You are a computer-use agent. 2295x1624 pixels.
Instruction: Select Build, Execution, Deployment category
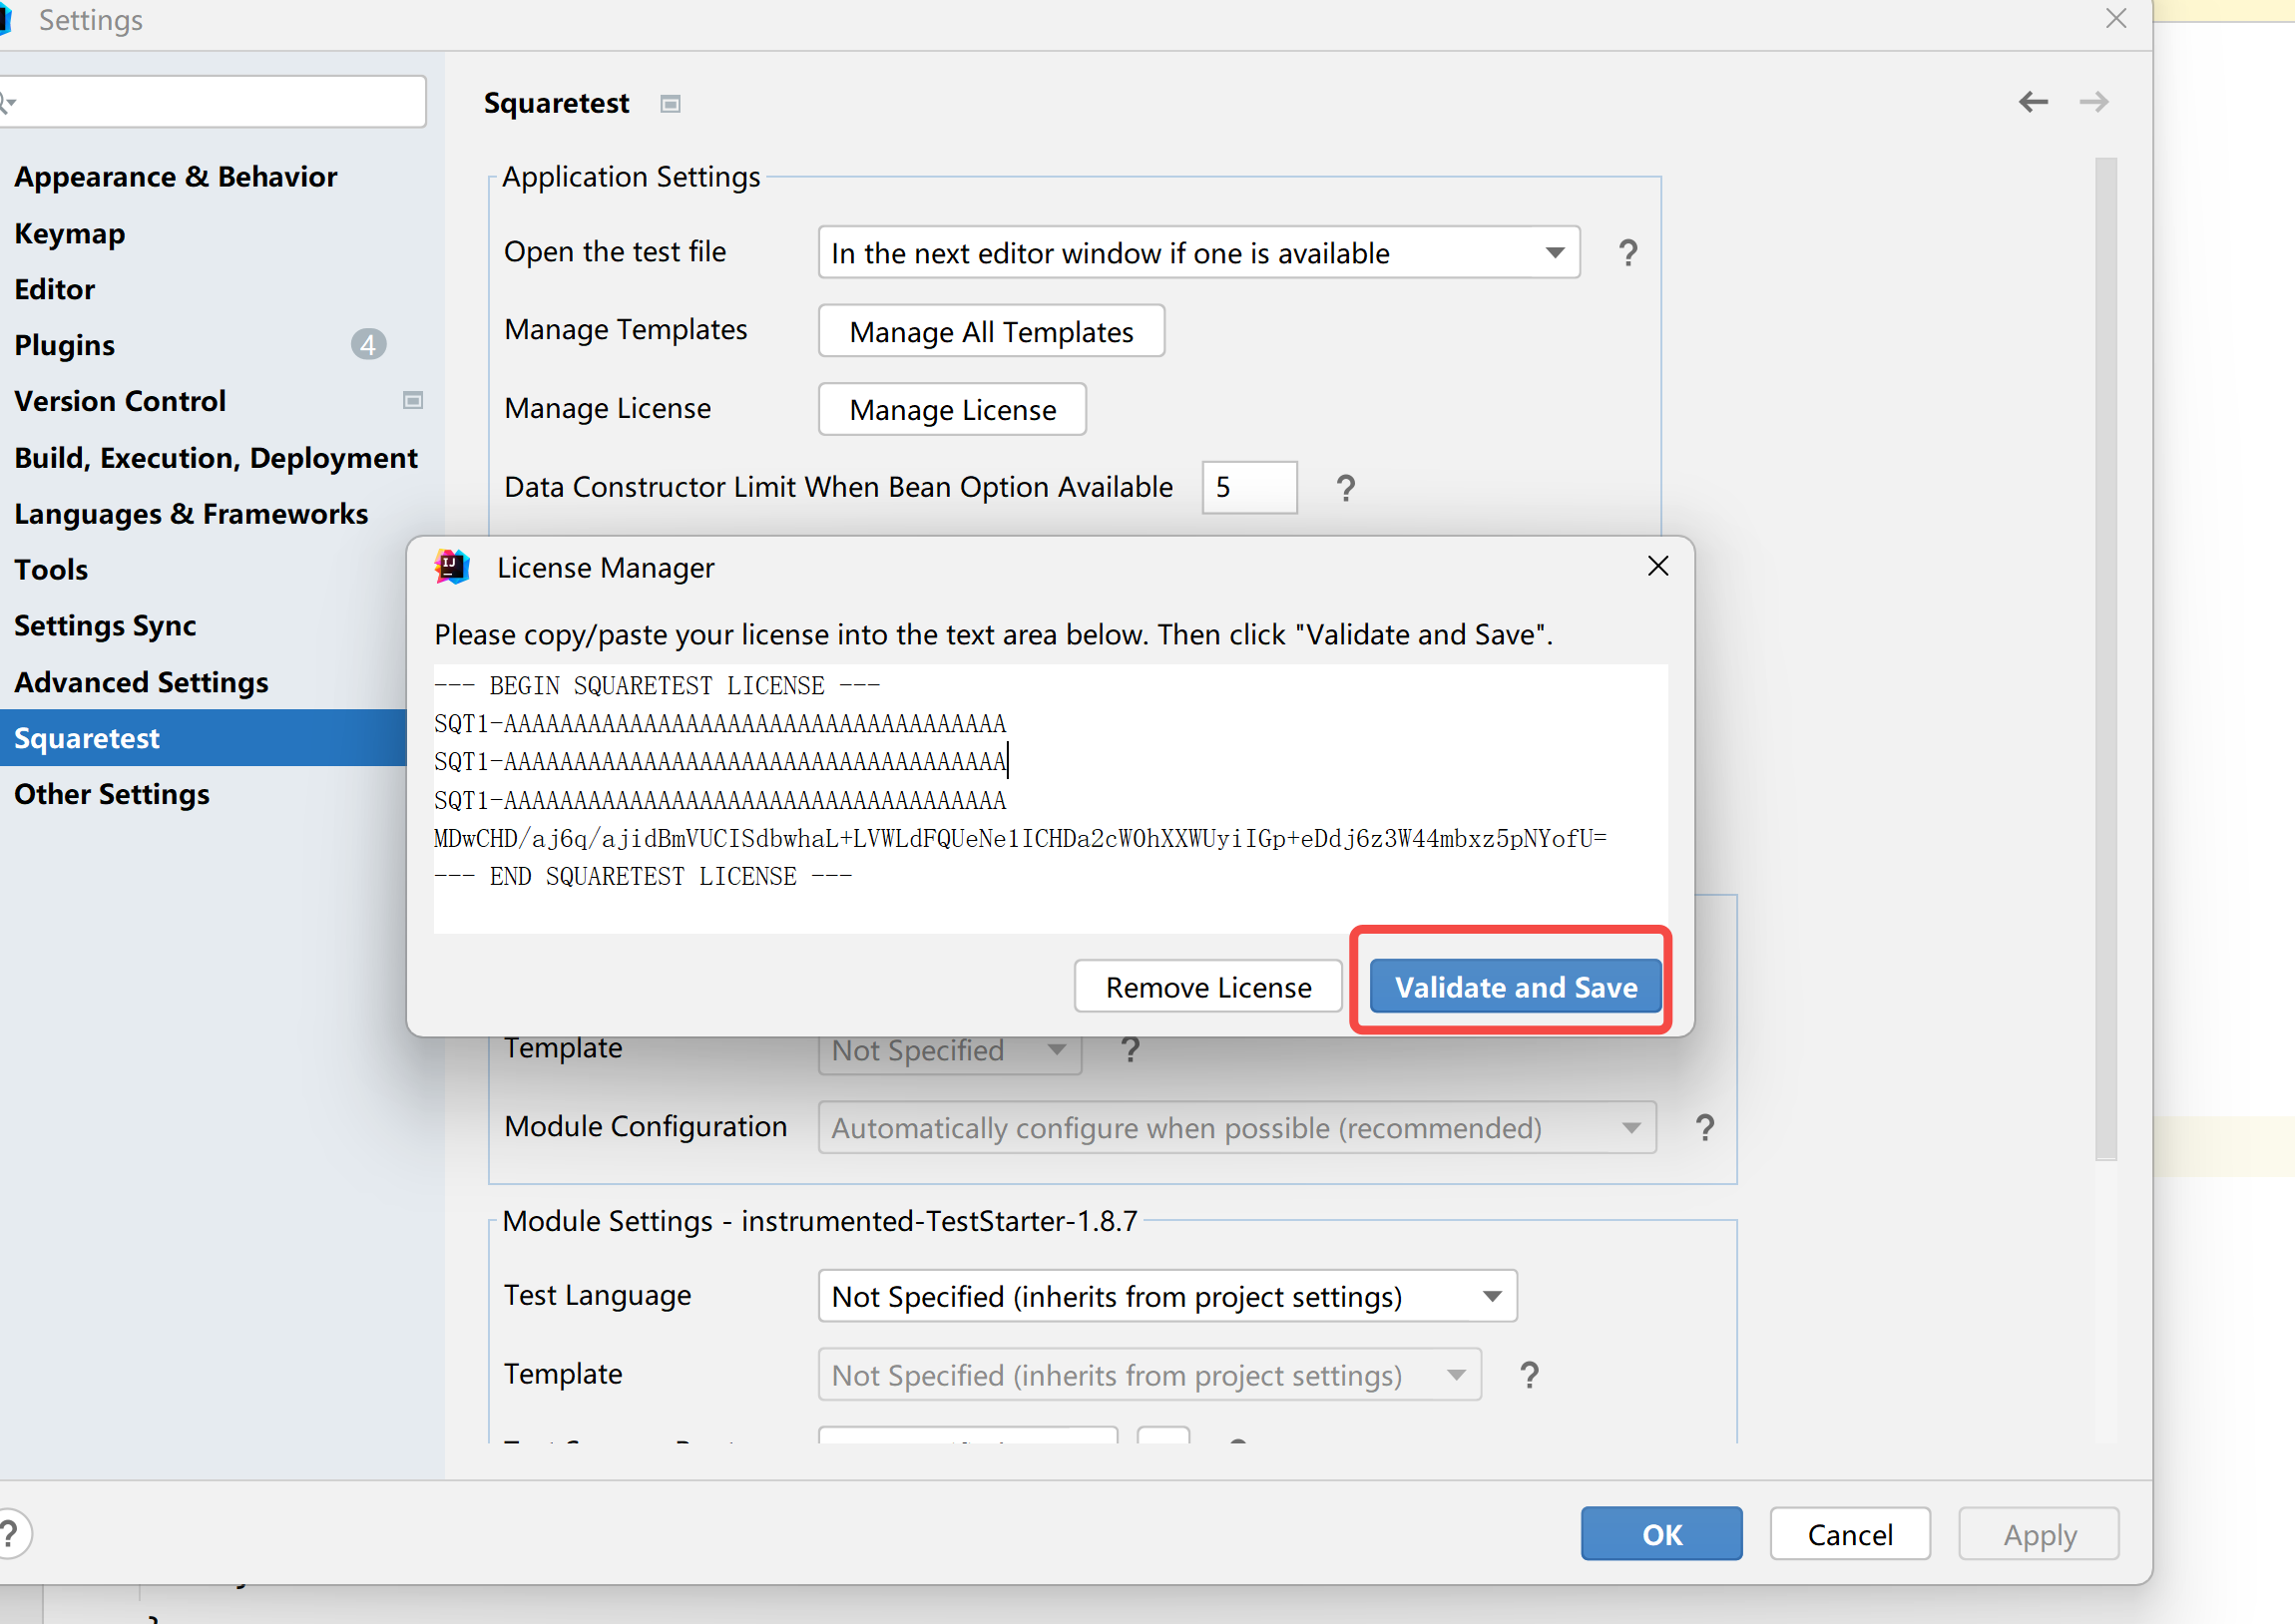[215, 458]
